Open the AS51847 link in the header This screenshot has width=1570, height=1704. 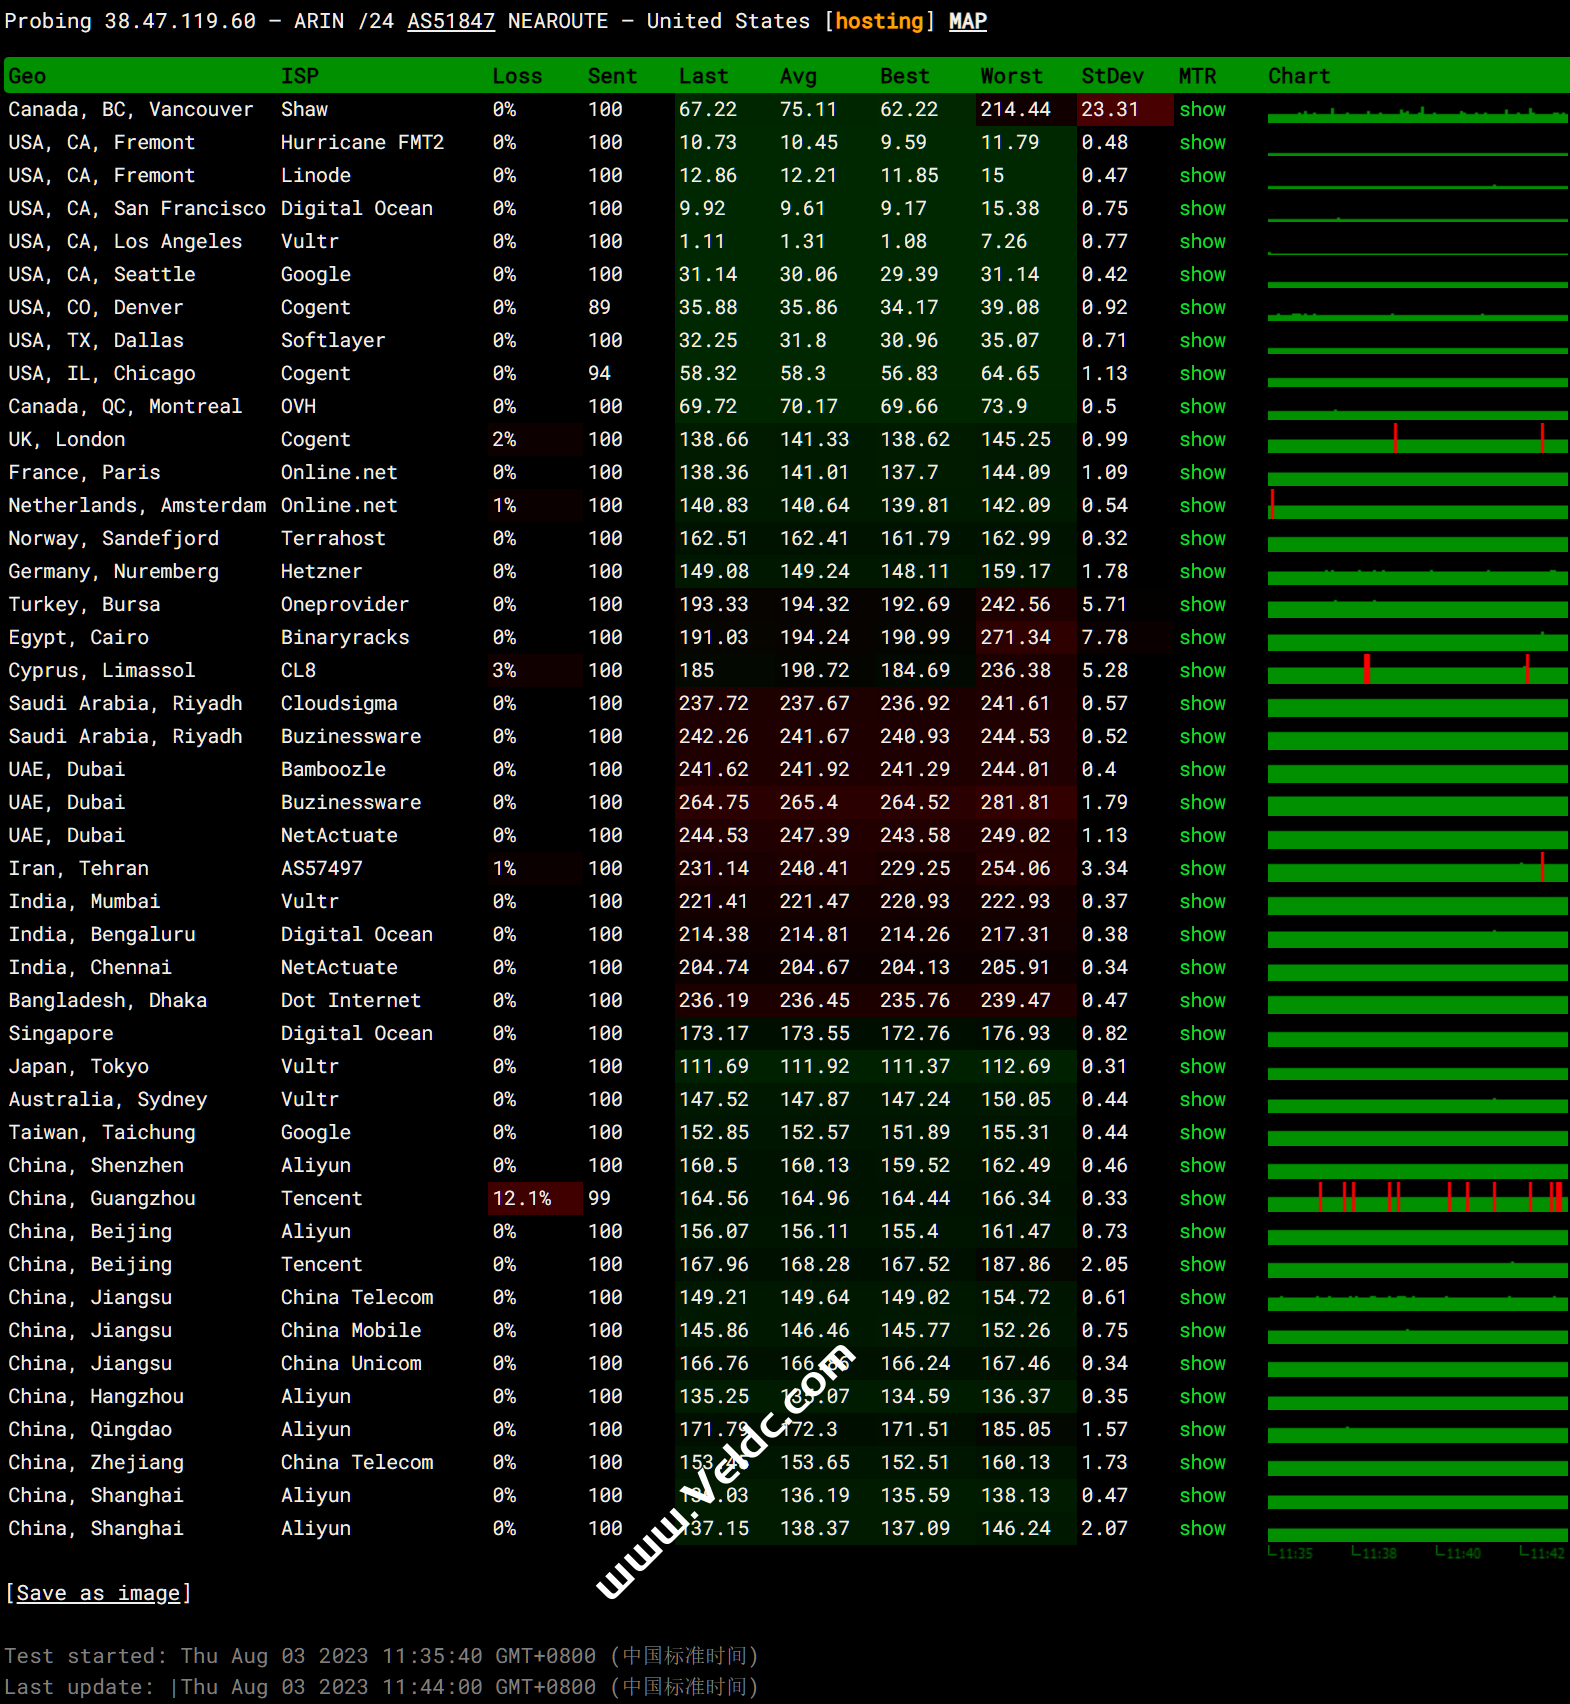pyautogui.click(x=451, y=21)
